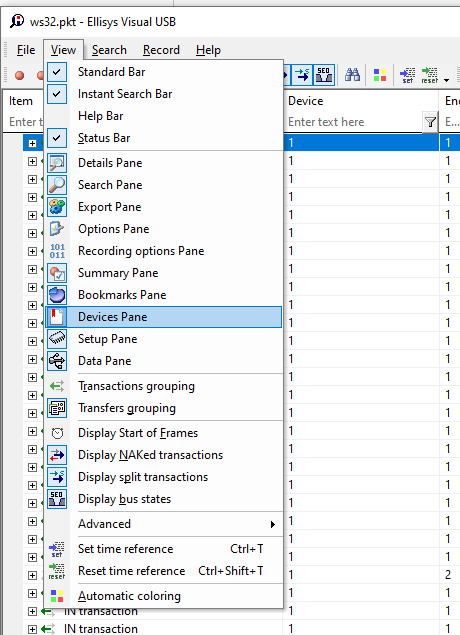Click the split transactions menu icon
The width and height of the screenshot is (460, 635).
coord(57,477)
